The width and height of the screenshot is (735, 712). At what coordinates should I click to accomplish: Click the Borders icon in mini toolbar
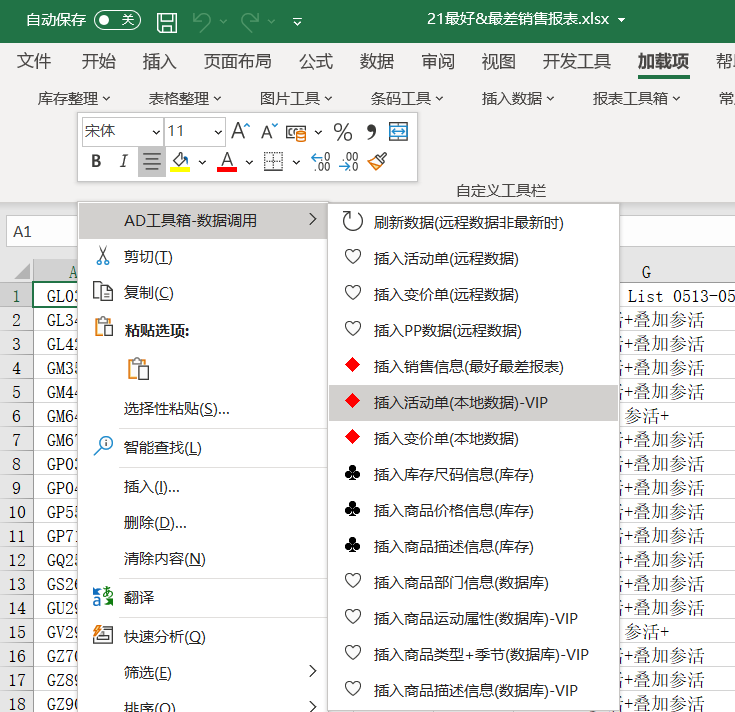pyautogui.click(x=273, y=162)
